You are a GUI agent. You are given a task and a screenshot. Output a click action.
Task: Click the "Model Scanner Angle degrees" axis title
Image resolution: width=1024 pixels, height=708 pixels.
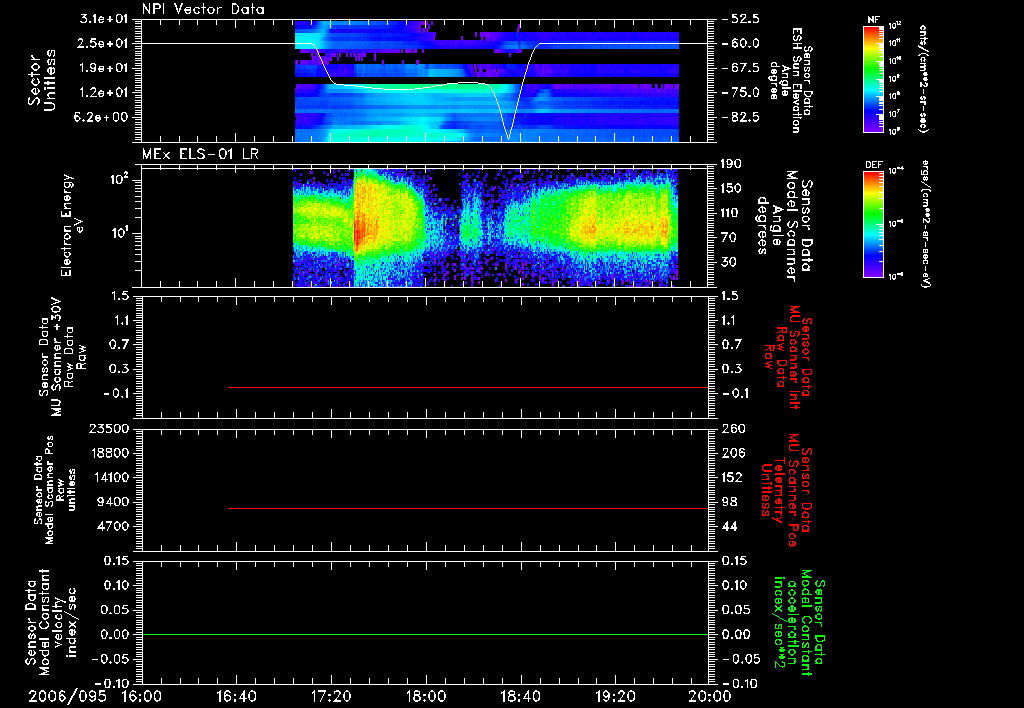pyautogui.click(x=783, y=226)
